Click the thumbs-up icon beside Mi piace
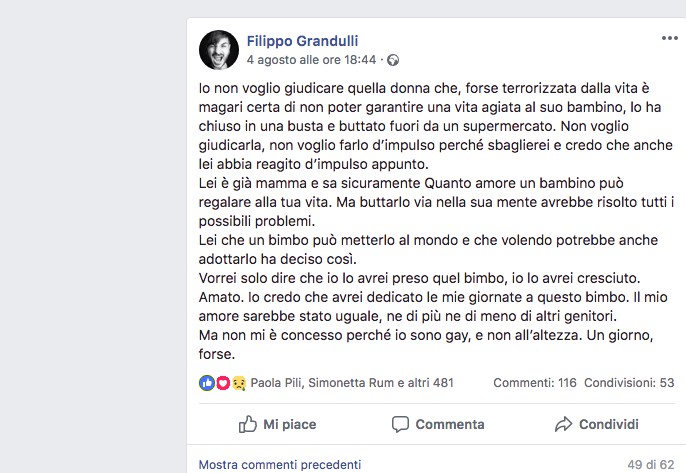Image resolution: width=686 pixels, height=473 pixels. pos(248,425)
